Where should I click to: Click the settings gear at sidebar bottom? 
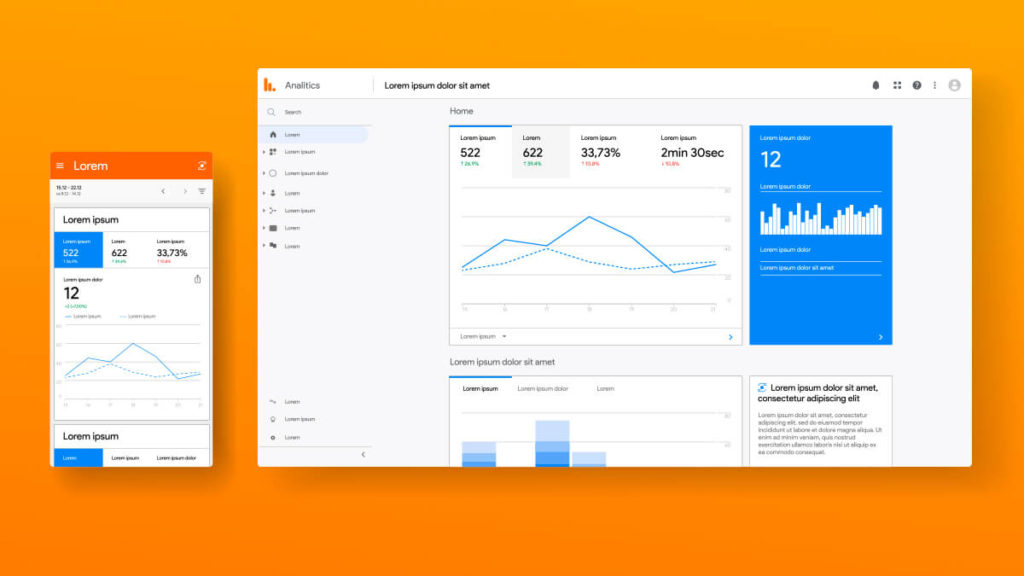(x=273, y=437)
